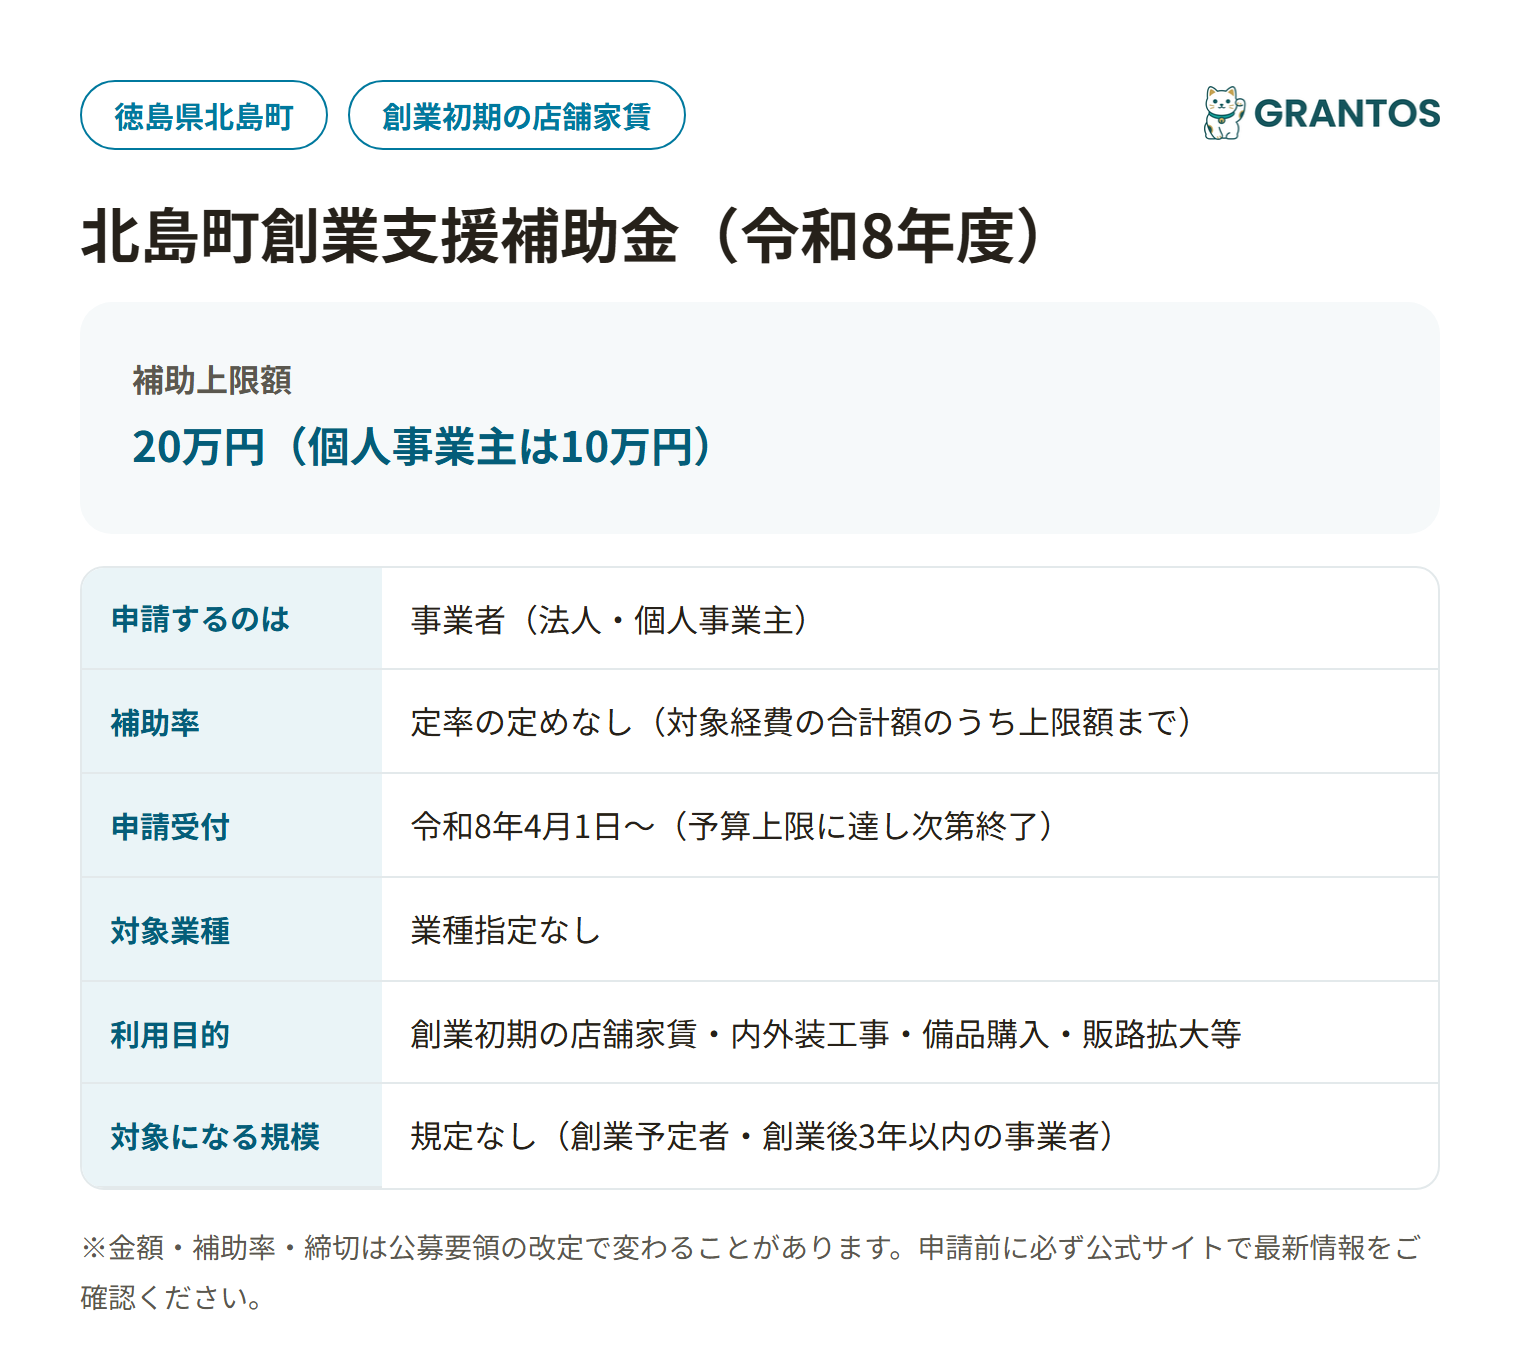1520x1348 pixels.
Task: Select the 創業初期の店舗家賃 tag pill
Action: tap(516, 115)
